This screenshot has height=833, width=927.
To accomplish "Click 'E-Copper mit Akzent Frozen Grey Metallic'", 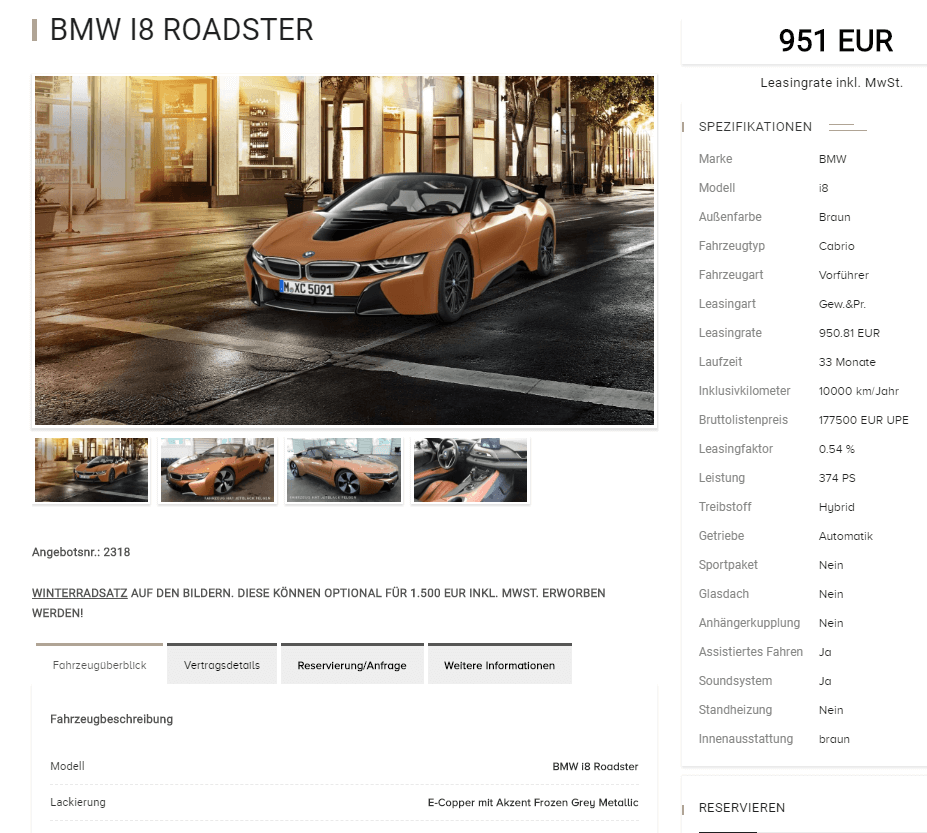I will [533, 802].
